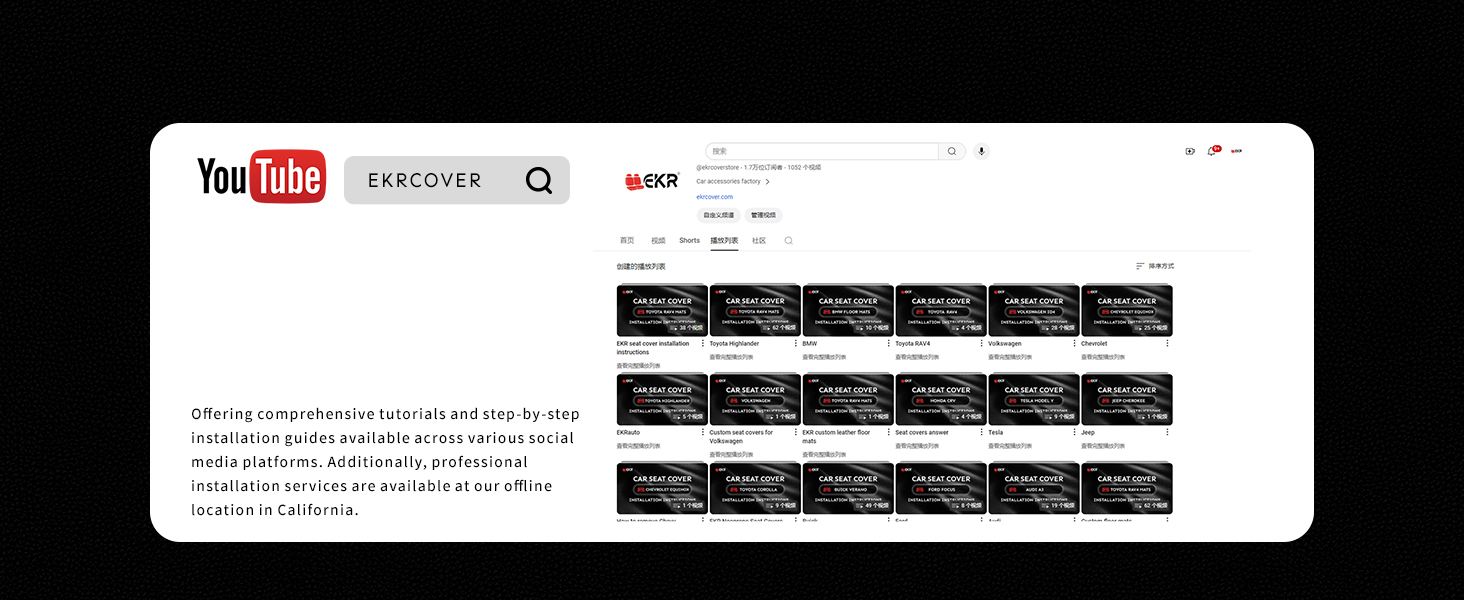Open the account avatar menu

coord(1237,151)
